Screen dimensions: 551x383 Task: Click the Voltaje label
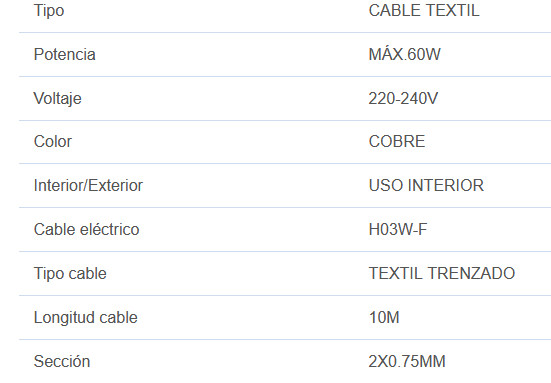click(x=58, y=98)
